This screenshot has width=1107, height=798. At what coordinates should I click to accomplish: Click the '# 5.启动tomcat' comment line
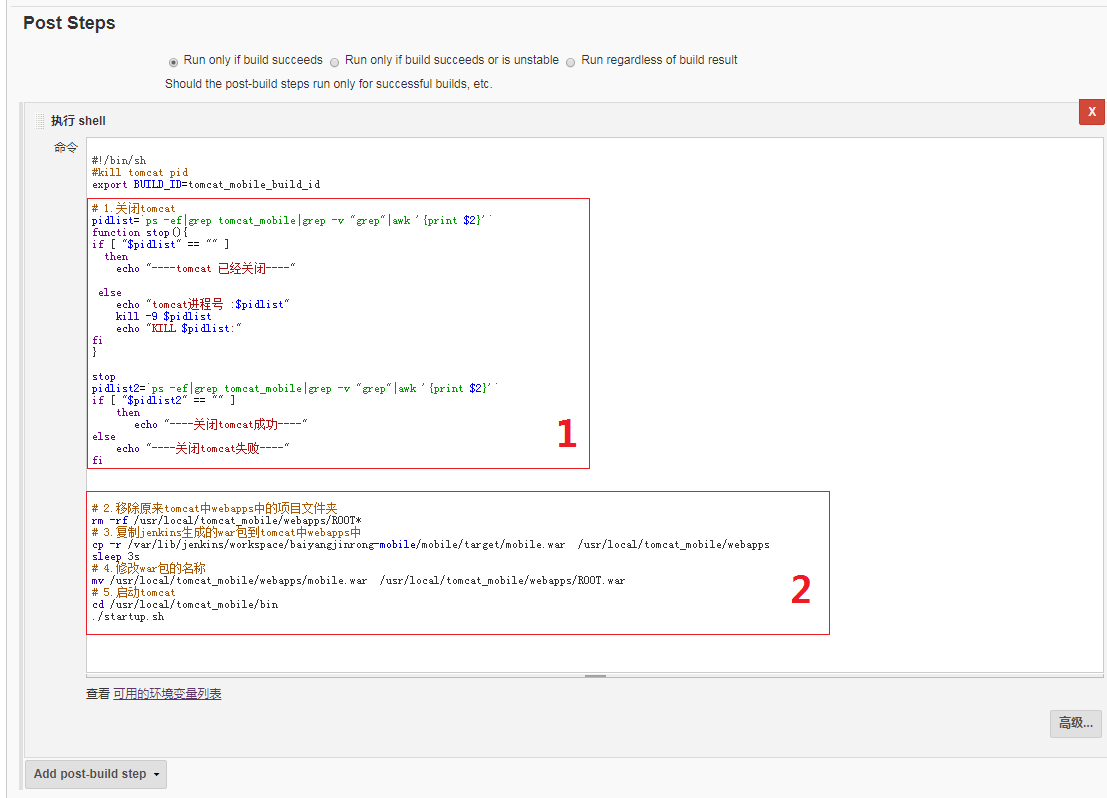click(x=133, y=592)
